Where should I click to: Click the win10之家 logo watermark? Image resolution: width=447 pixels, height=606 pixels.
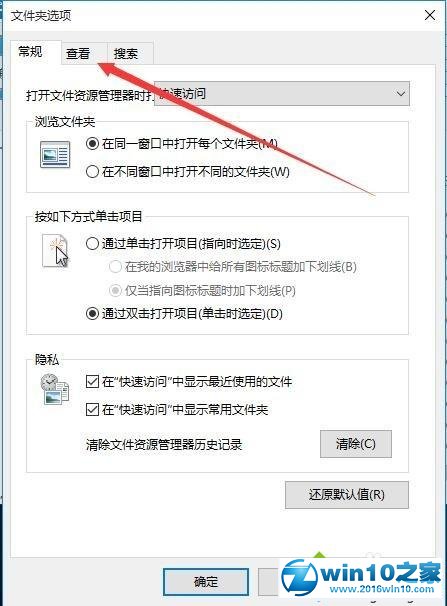click(361, 577)
